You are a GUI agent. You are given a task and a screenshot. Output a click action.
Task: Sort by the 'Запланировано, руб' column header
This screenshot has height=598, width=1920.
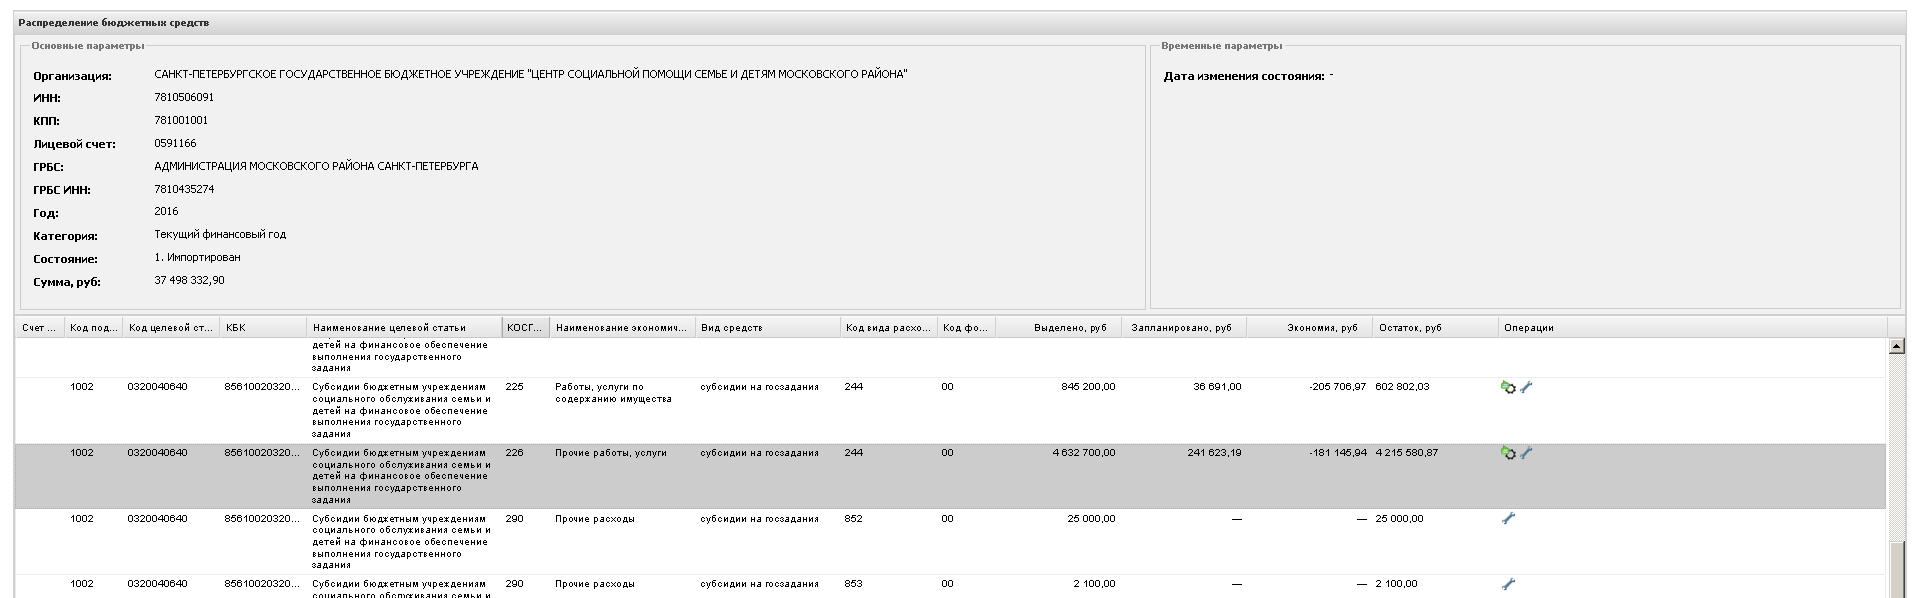(x=1184, y=328)
